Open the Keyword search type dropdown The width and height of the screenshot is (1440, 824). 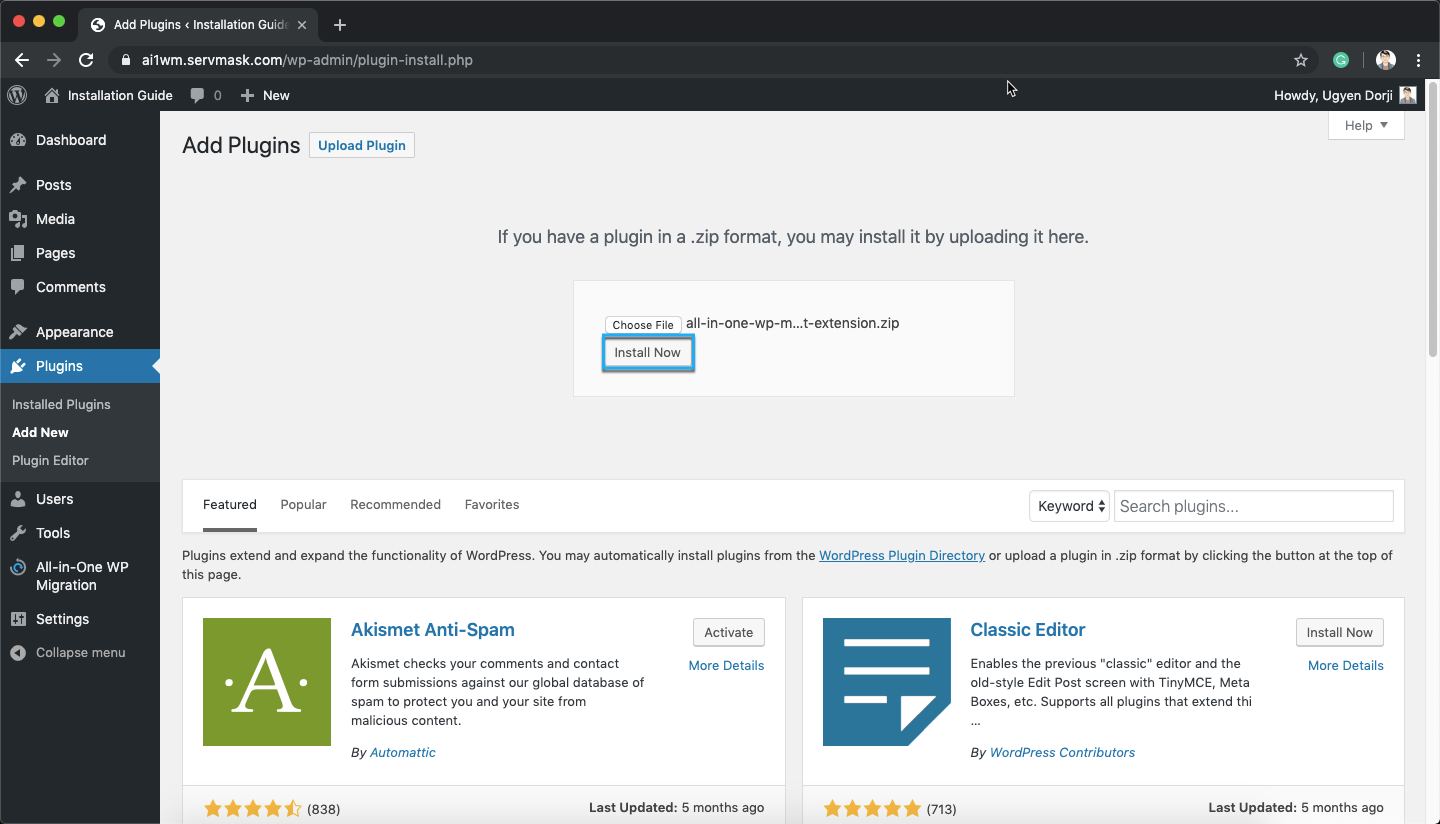1070,506
